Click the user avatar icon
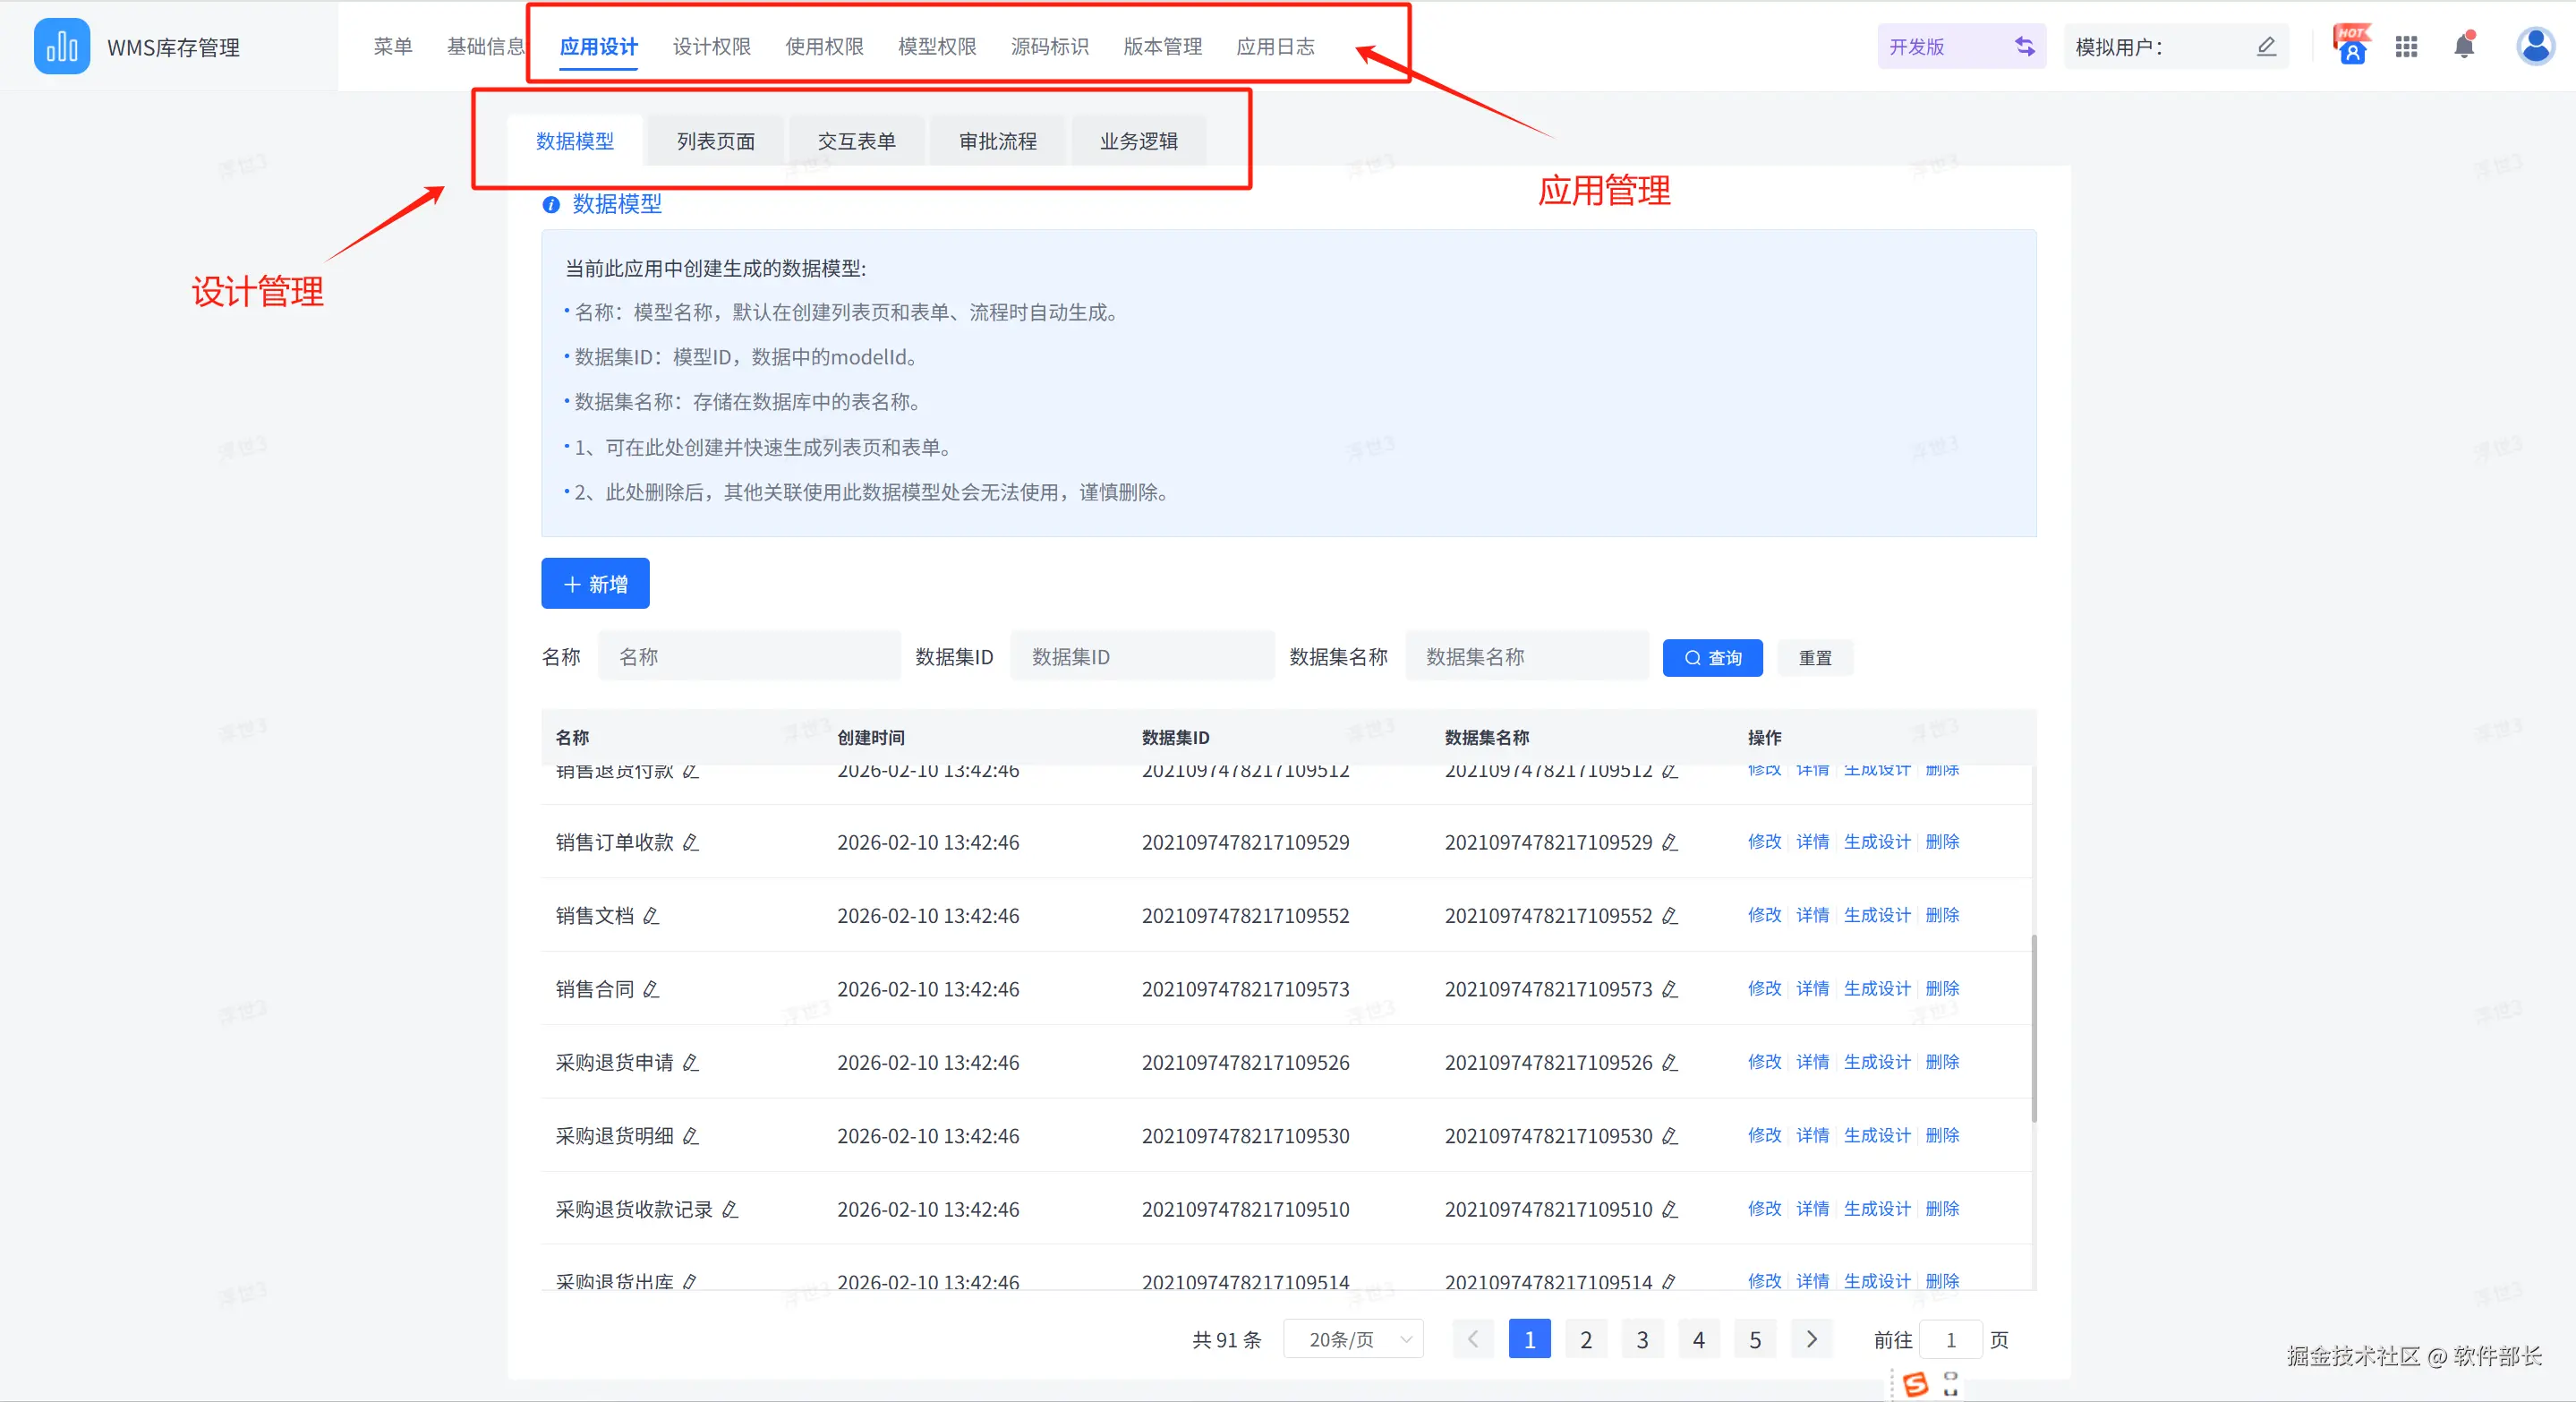2576x1402 pixels. pos(2535,46)
